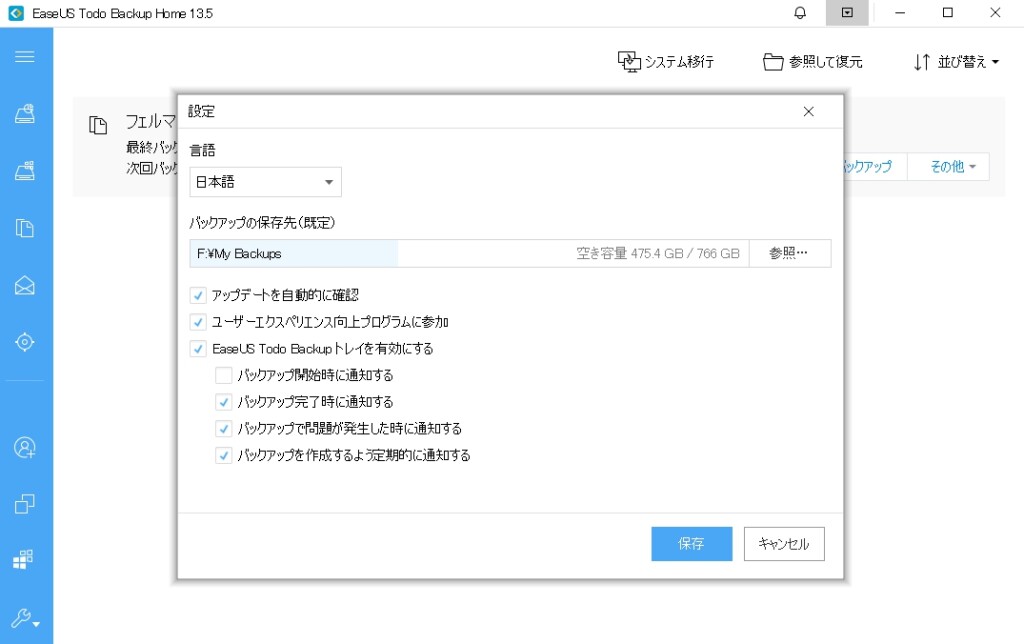
Task: Open the hamburger menu in the sidebar
Action: [25, 57]
